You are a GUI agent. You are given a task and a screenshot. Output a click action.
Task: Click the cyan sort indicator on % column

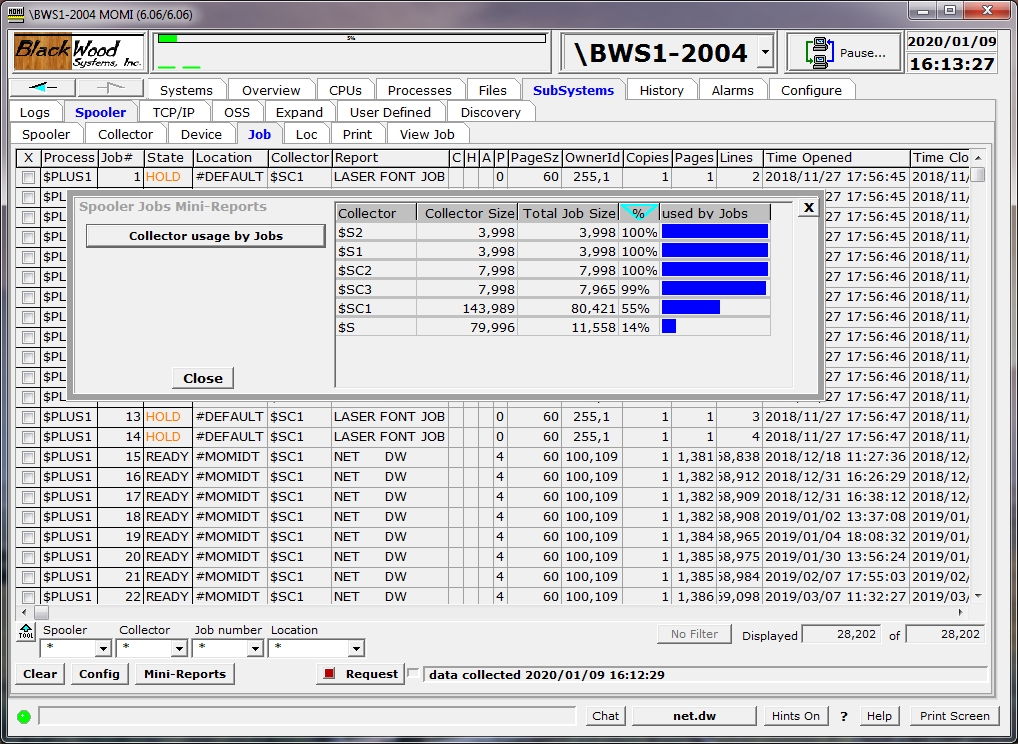click(639, 212)
